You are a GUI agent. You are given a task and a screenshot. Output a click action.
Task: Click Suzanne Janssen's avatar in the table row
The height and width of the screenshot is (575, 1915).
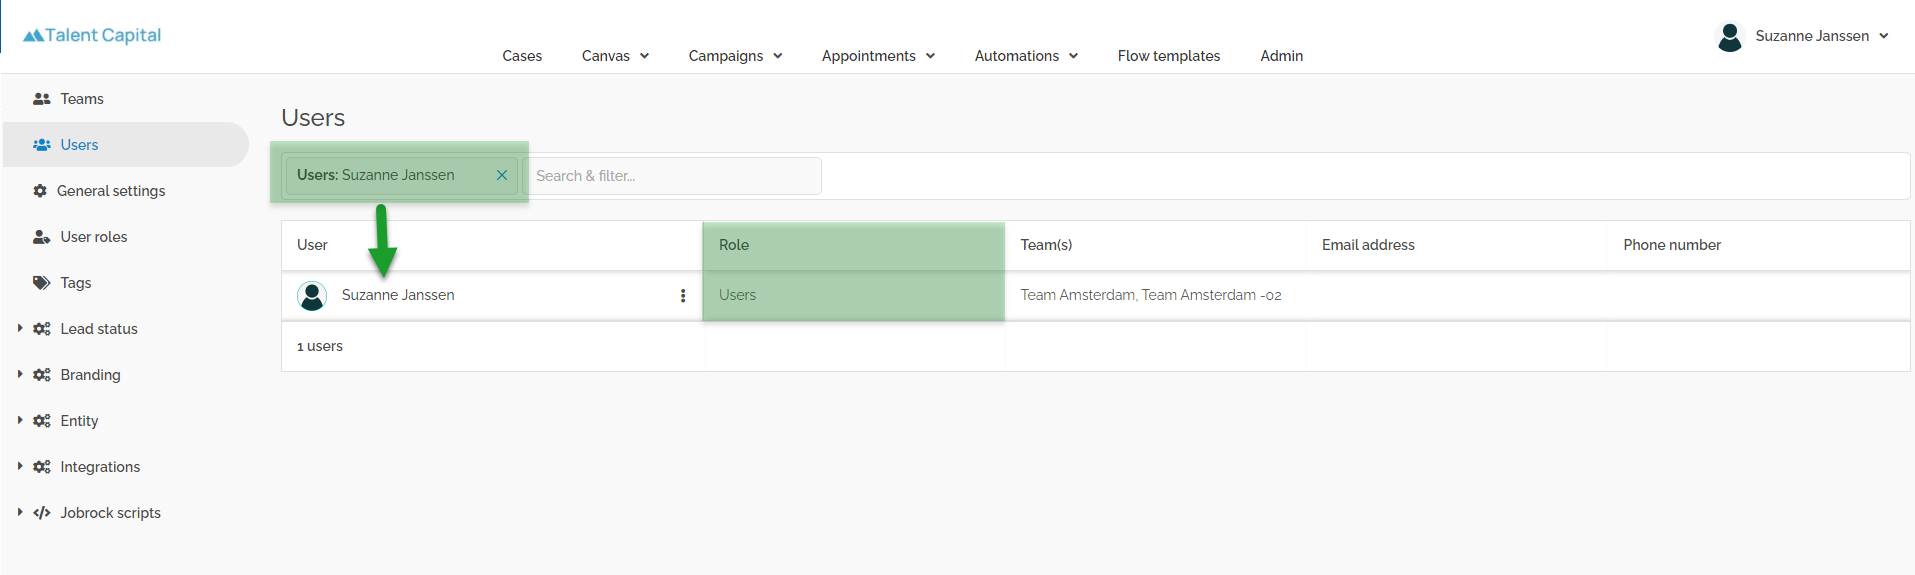(312, 296)
